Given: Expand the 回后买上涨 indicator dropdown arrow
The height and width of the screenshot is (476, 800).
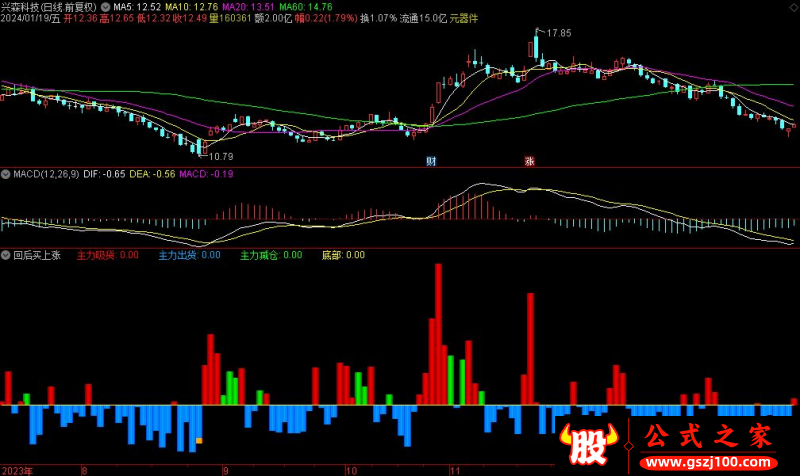Looking at the screenshot, I should click(x=6, y=255).
